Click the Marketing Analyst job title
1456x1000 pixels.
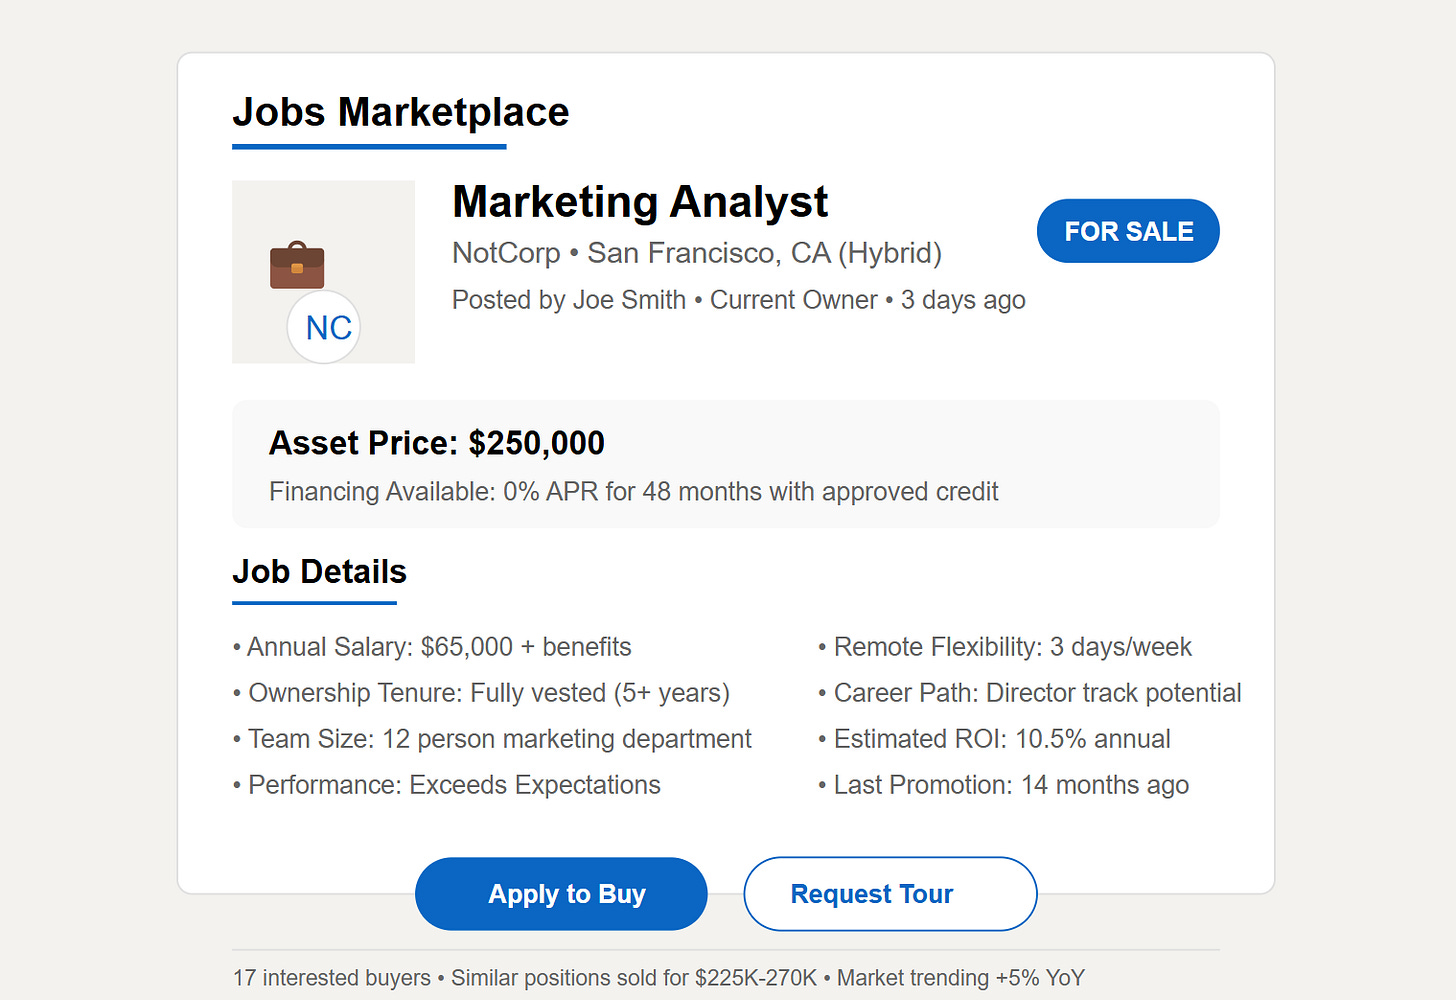tap(640, 202)
